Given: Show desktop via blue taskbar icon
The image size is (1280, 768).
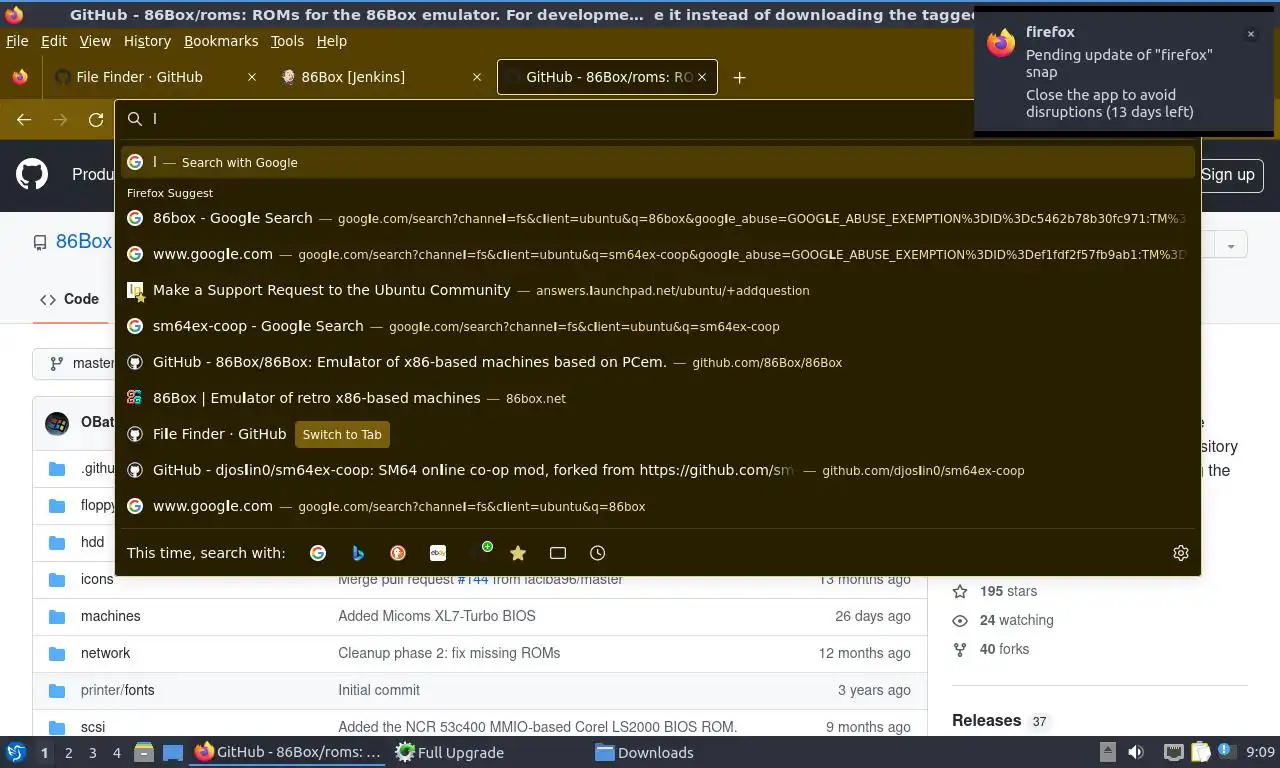Looking at the screenshot, I should tap(173, 752).
